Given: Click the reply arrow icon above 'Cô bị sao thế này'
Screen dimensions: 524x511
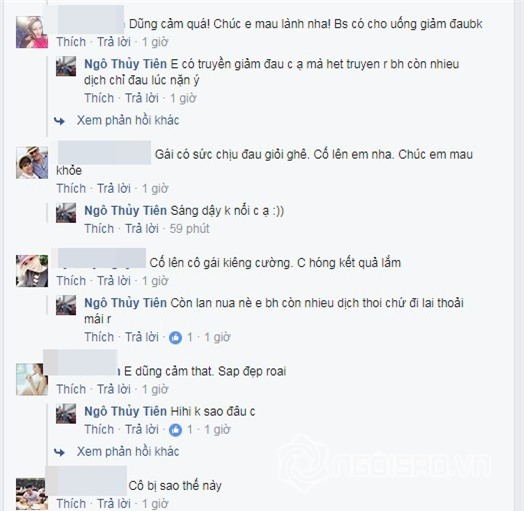Looking at the screenshot, I should (x=59, y=452).
